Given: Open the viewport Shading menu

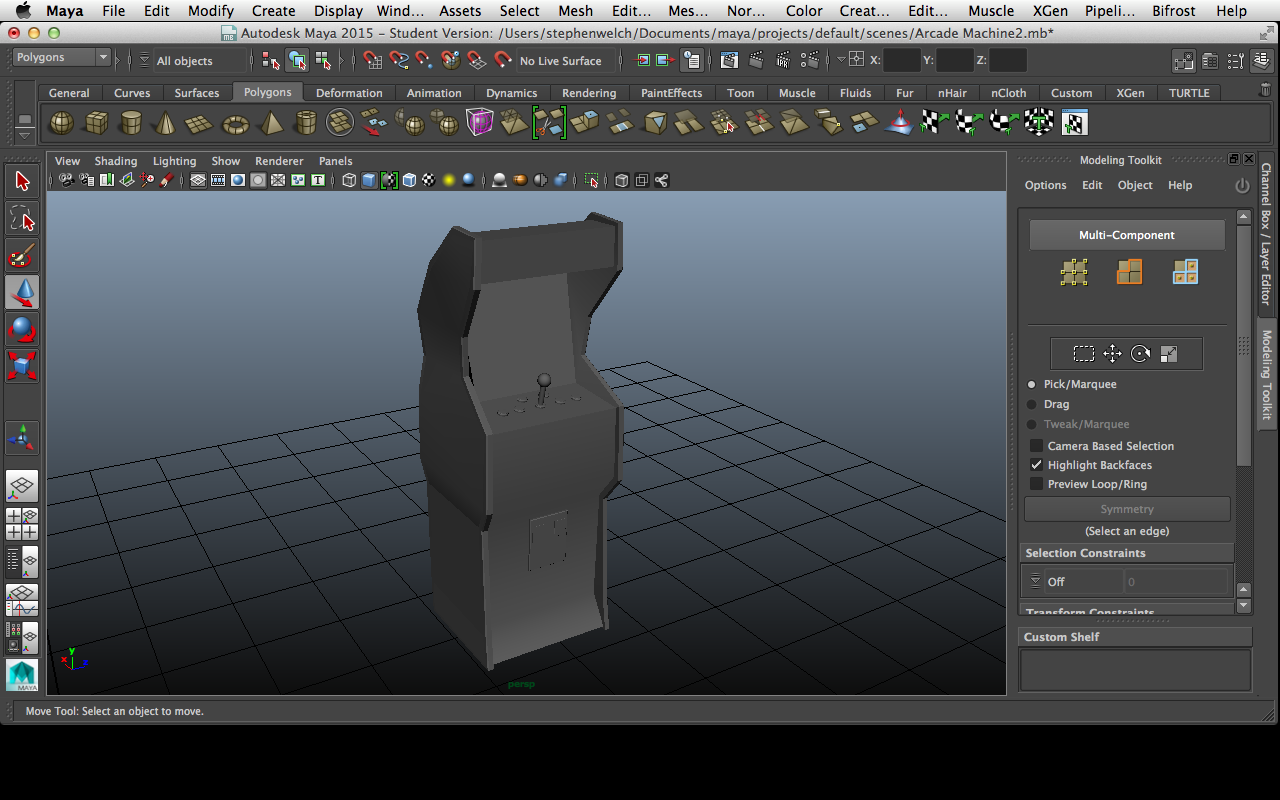Looking at the screenshot, I should pos(116,161).
